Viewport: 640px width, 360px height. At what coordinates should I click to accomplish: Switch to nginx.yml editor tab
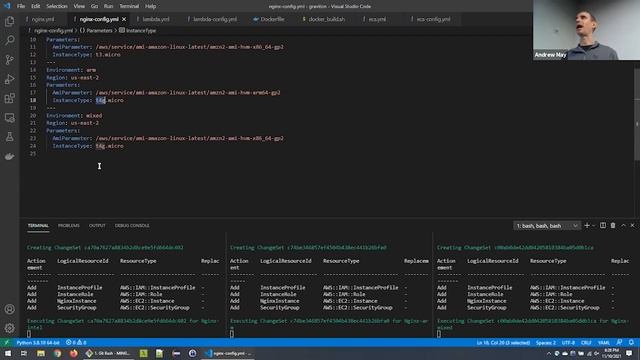(42, 19)
